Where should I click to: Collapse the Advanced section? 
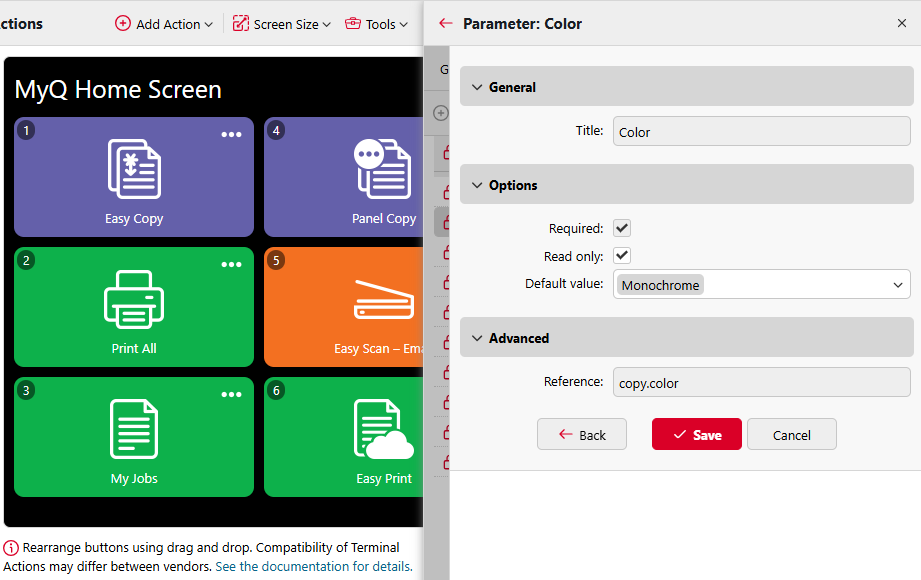tap(477, 339)
